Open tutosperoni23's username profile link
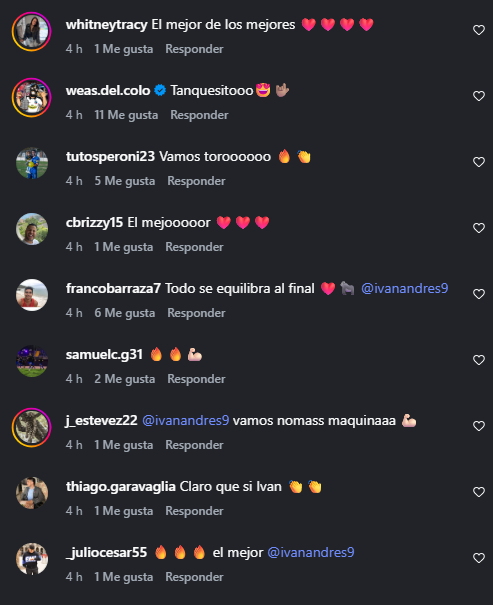The image size is (493, 605). pyautogui.click(x=110, y=157)
